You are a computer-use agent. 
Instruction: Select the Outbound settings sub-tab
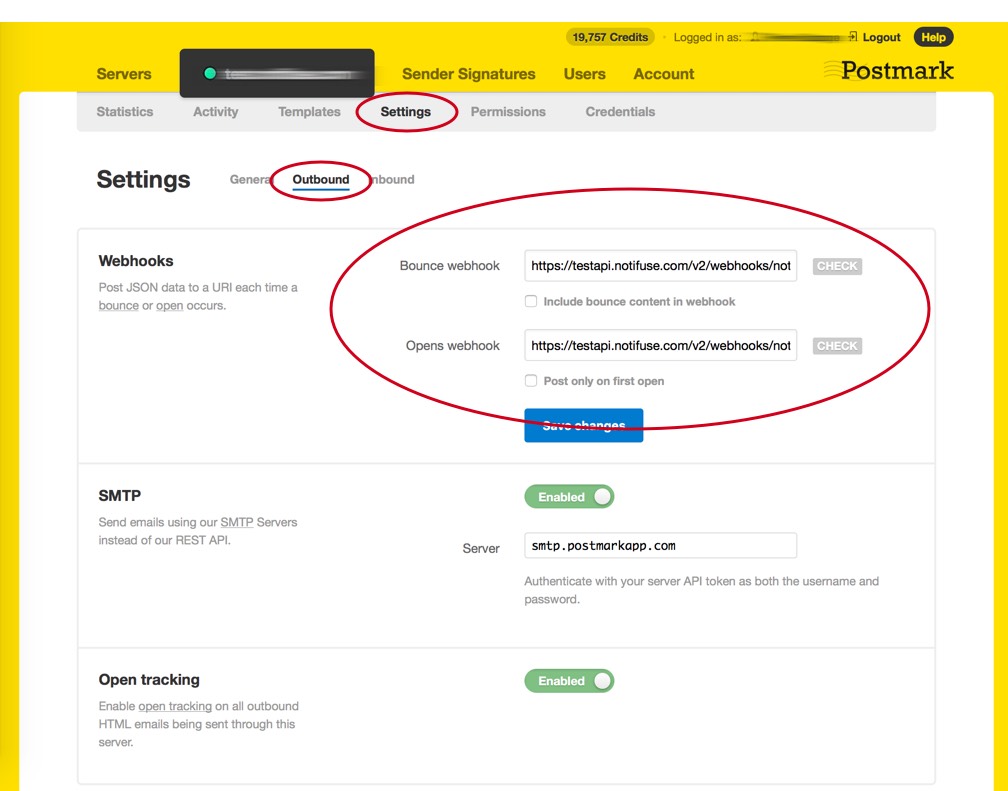click(x=321, y=179)
